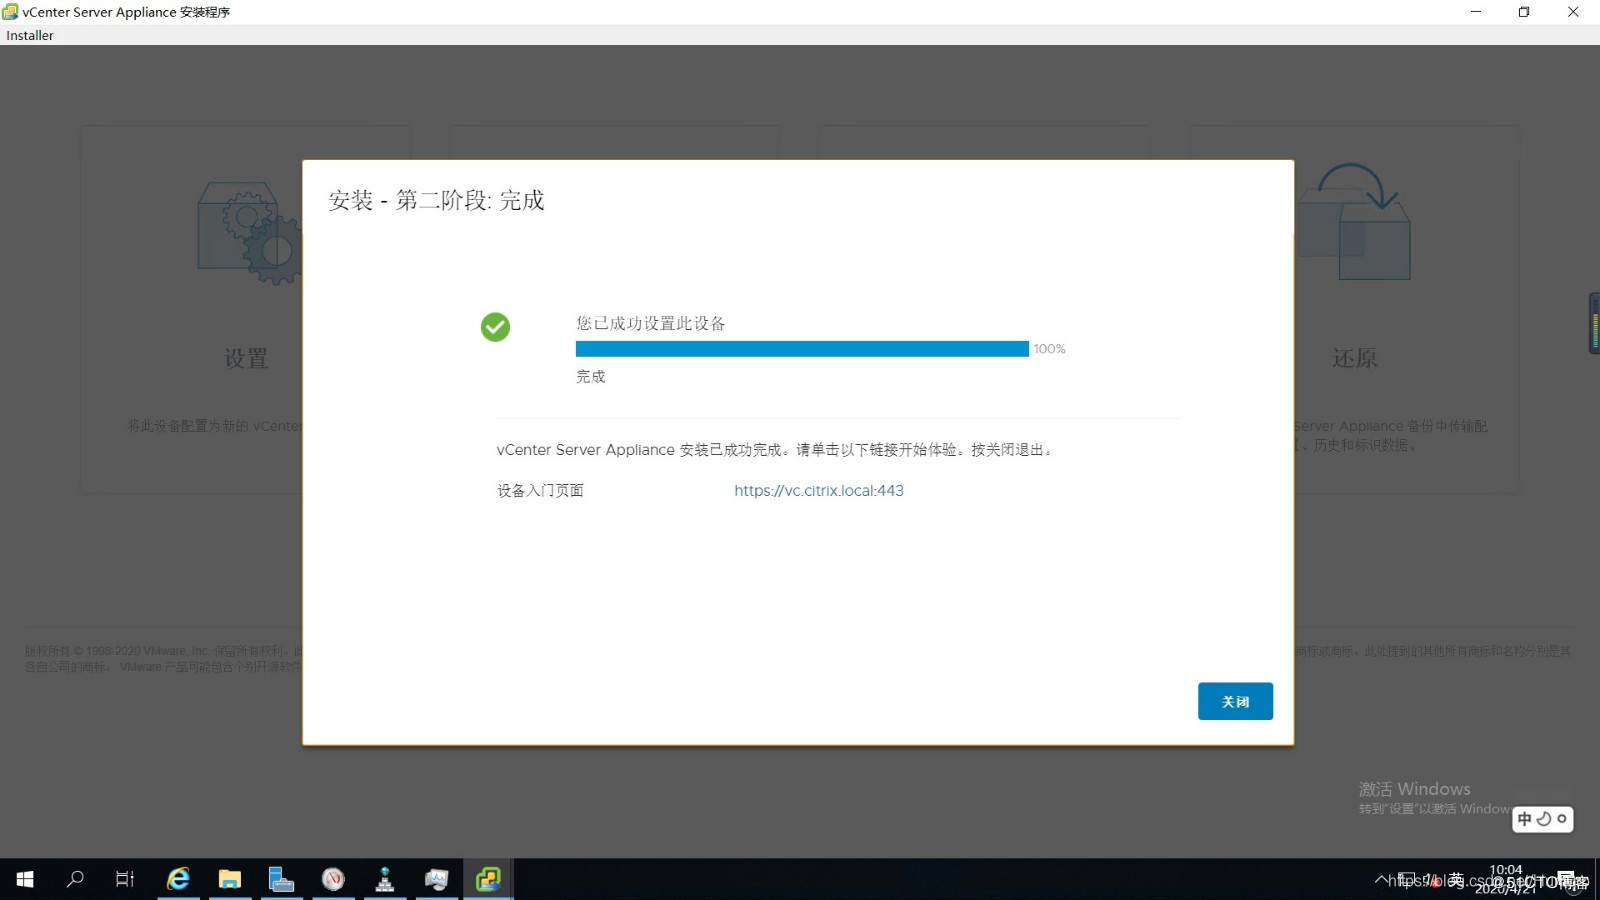Launch Internet Explorer from the taskbar
The height and width of the screenshot is (900, 1600).
coord(178,879)
